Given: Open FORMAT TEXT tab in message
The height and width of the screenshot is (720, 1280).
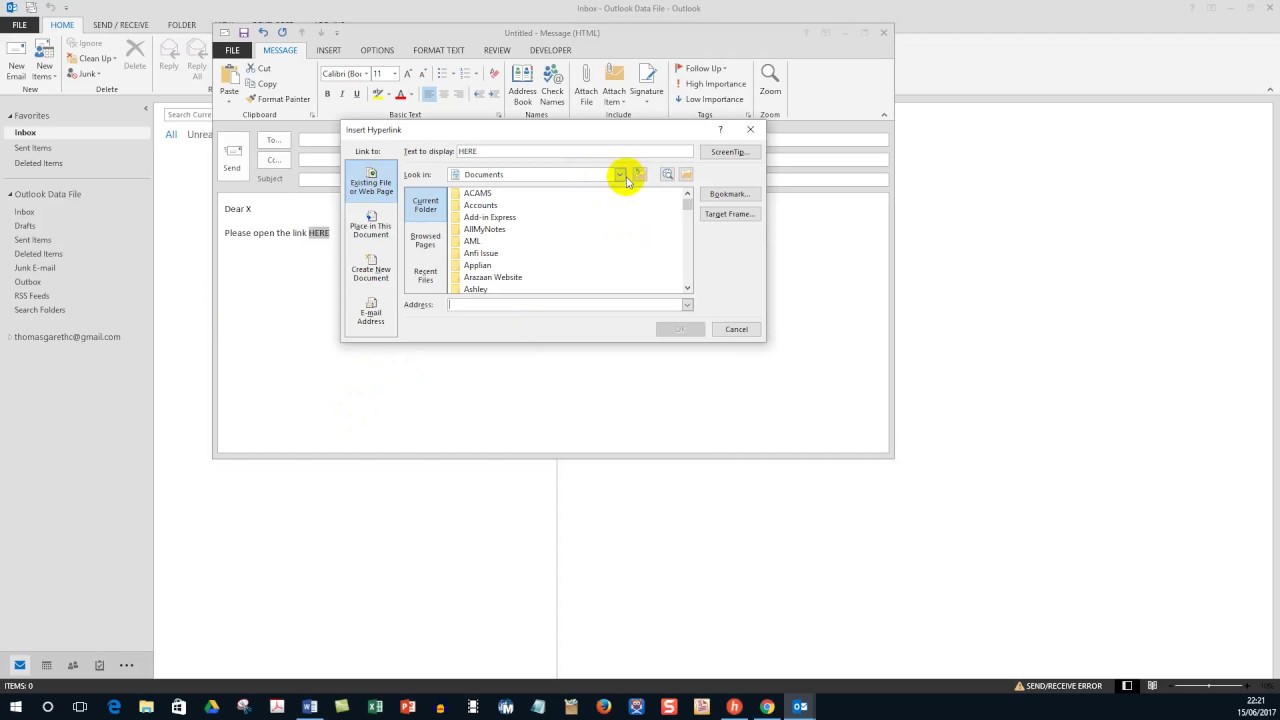Looking at the screenshot, I should pos(438,50).
